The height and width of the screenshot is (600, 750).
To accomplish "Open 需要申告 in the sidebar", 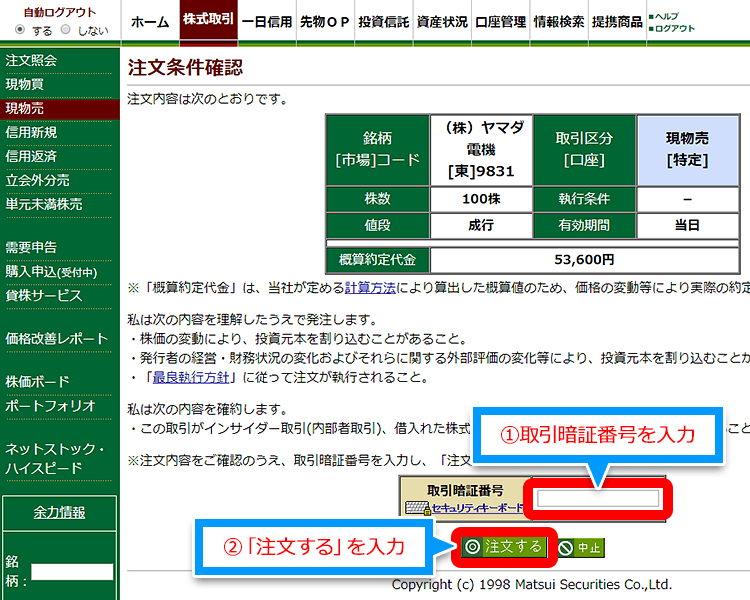I will [32, 247].
